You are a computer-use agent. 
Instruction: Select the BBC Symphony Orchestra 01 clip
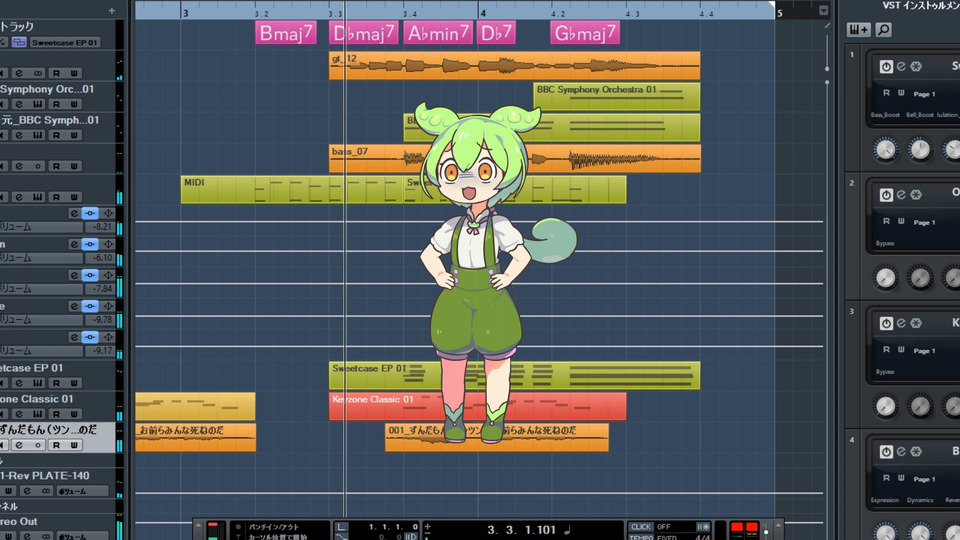click(x=617, y=97)
